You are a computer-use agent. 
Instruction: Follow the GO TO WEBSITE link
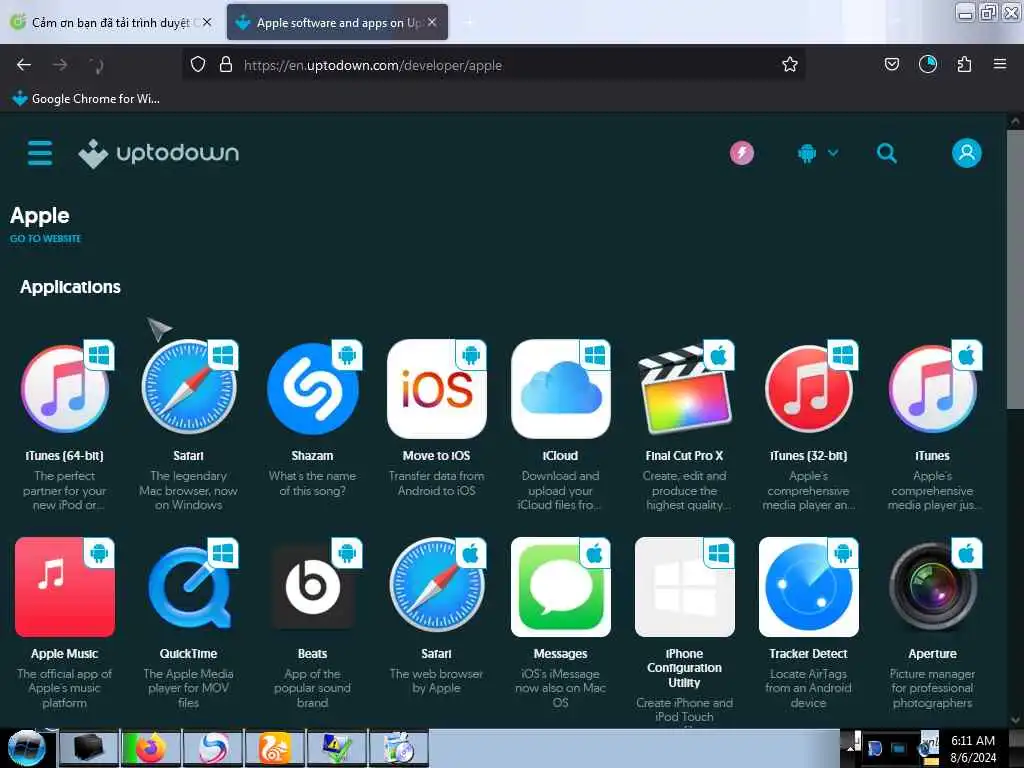(45, 238)
